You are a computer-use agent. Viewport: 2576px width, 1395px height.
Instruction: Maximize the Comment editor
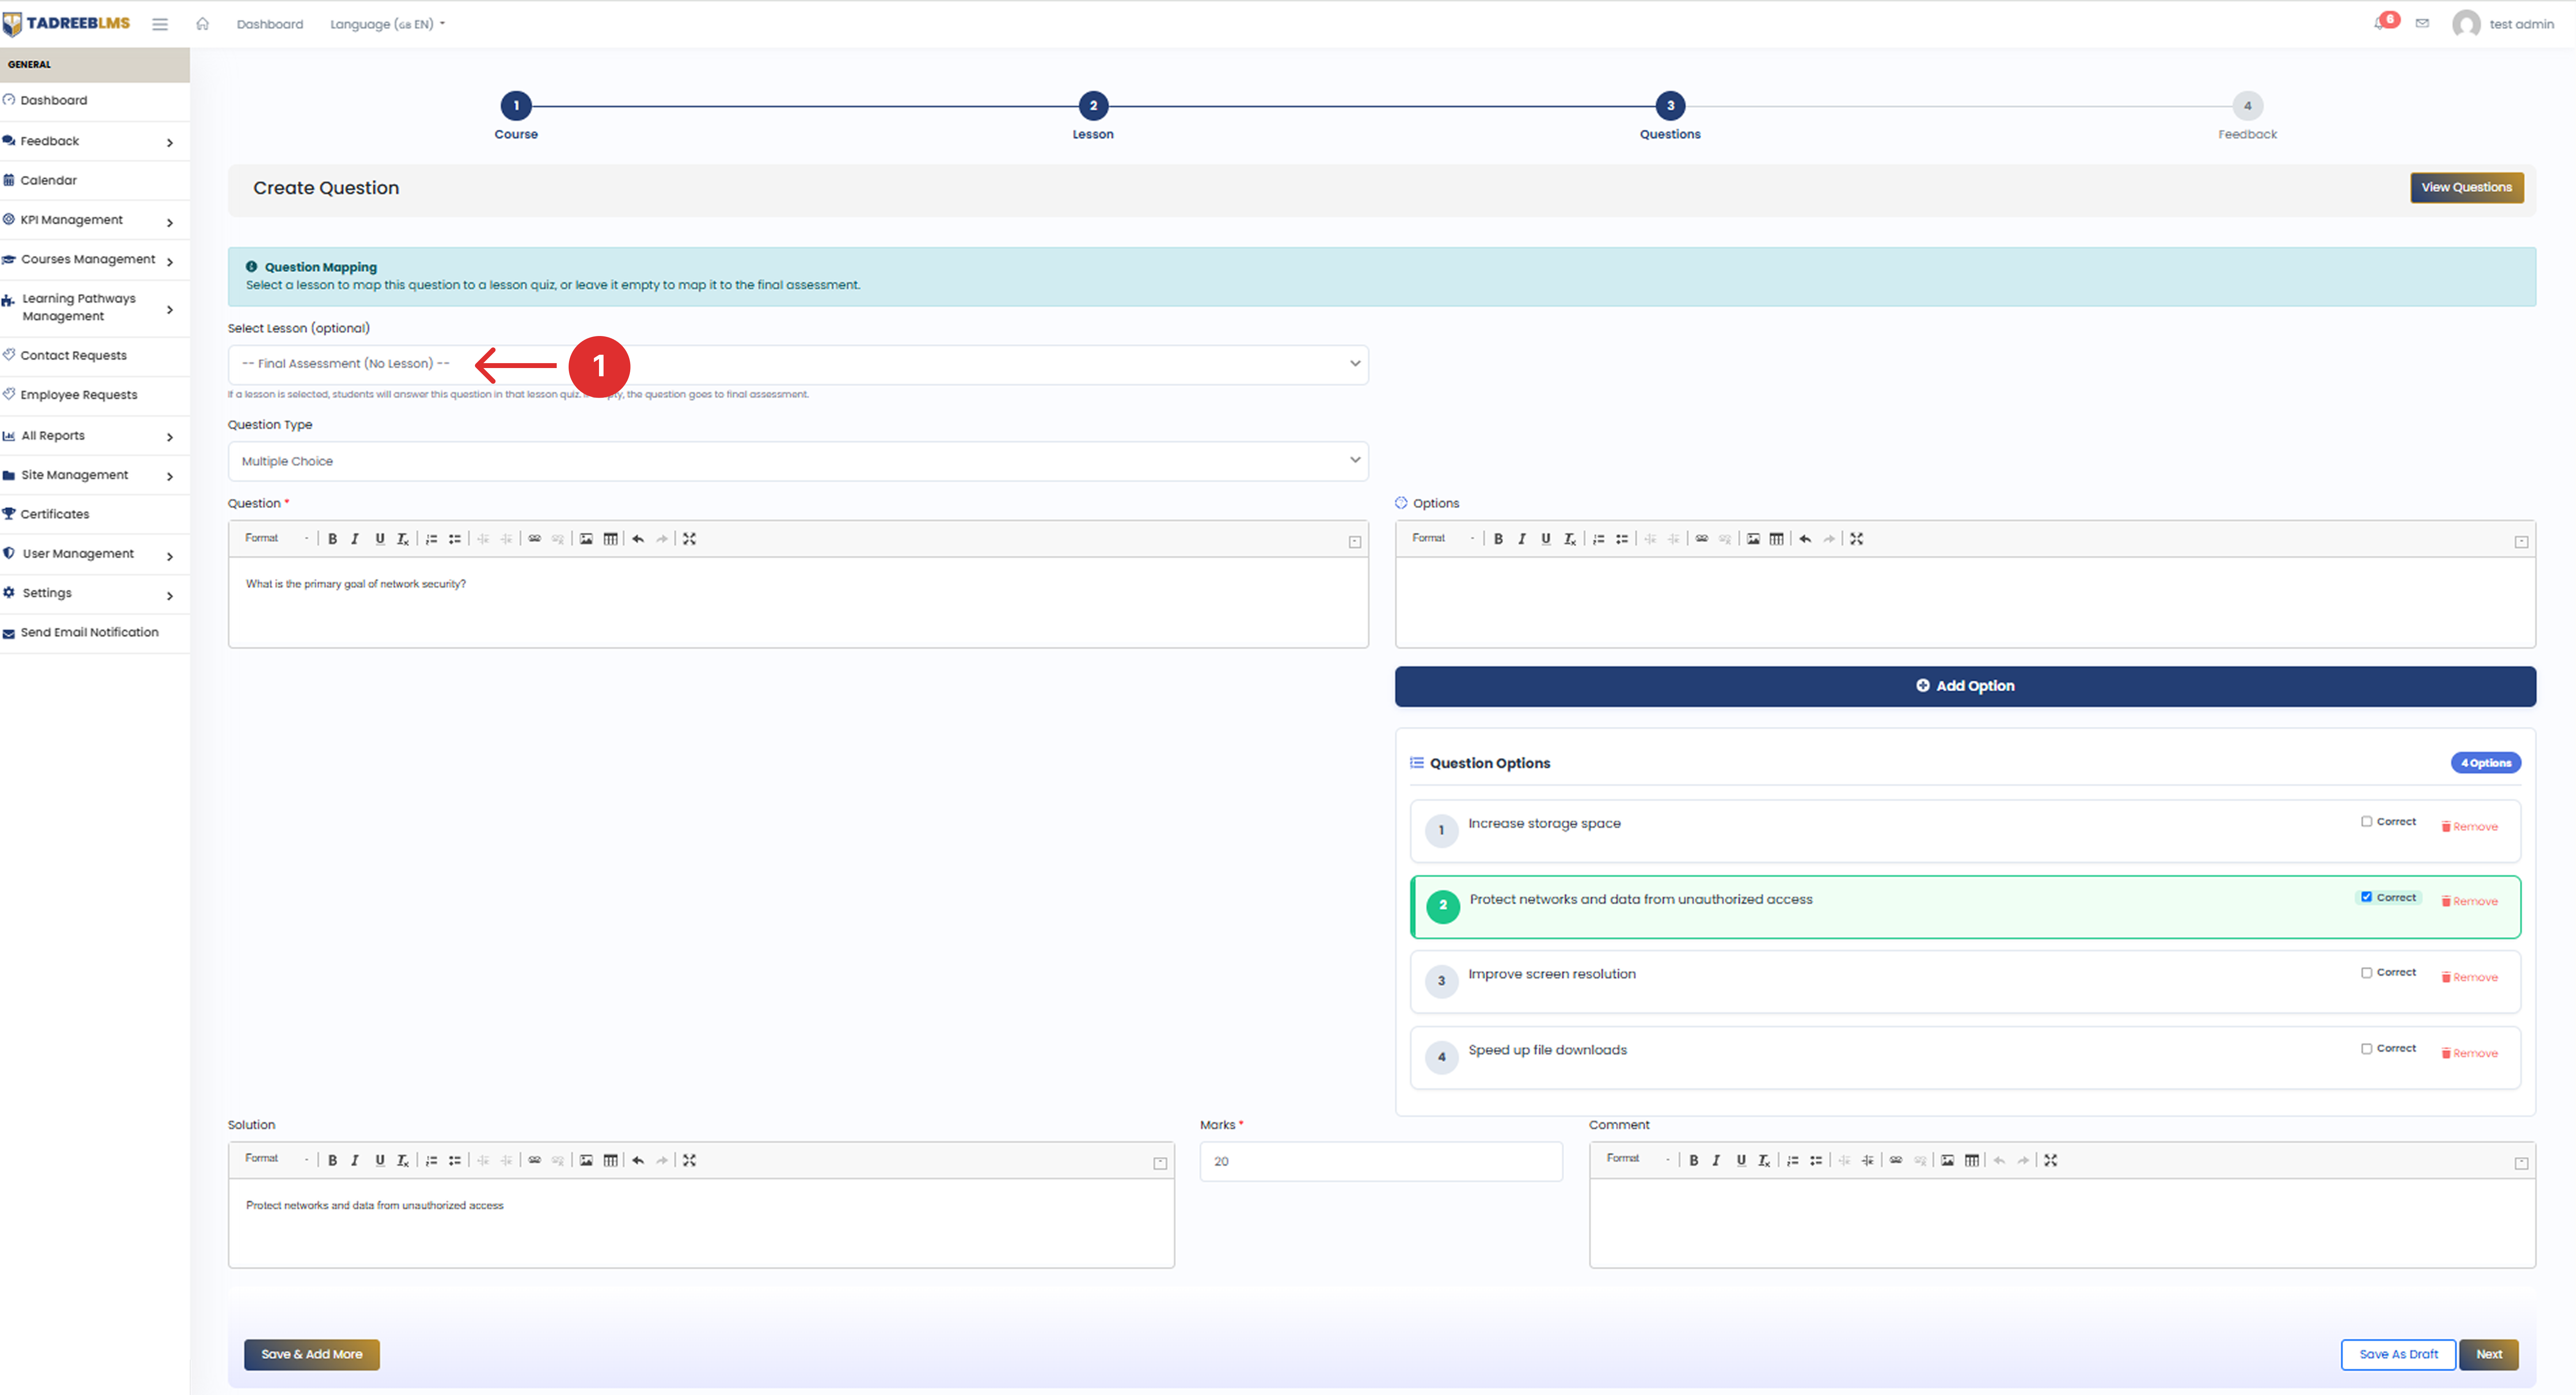coord(2051,1160)
